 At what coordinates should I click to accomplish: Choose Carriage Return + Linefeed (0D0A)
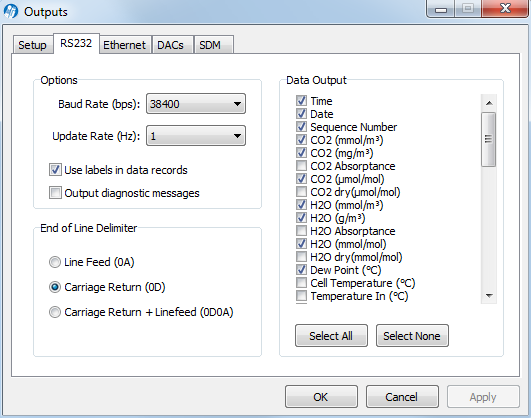(x=55, y=312)
